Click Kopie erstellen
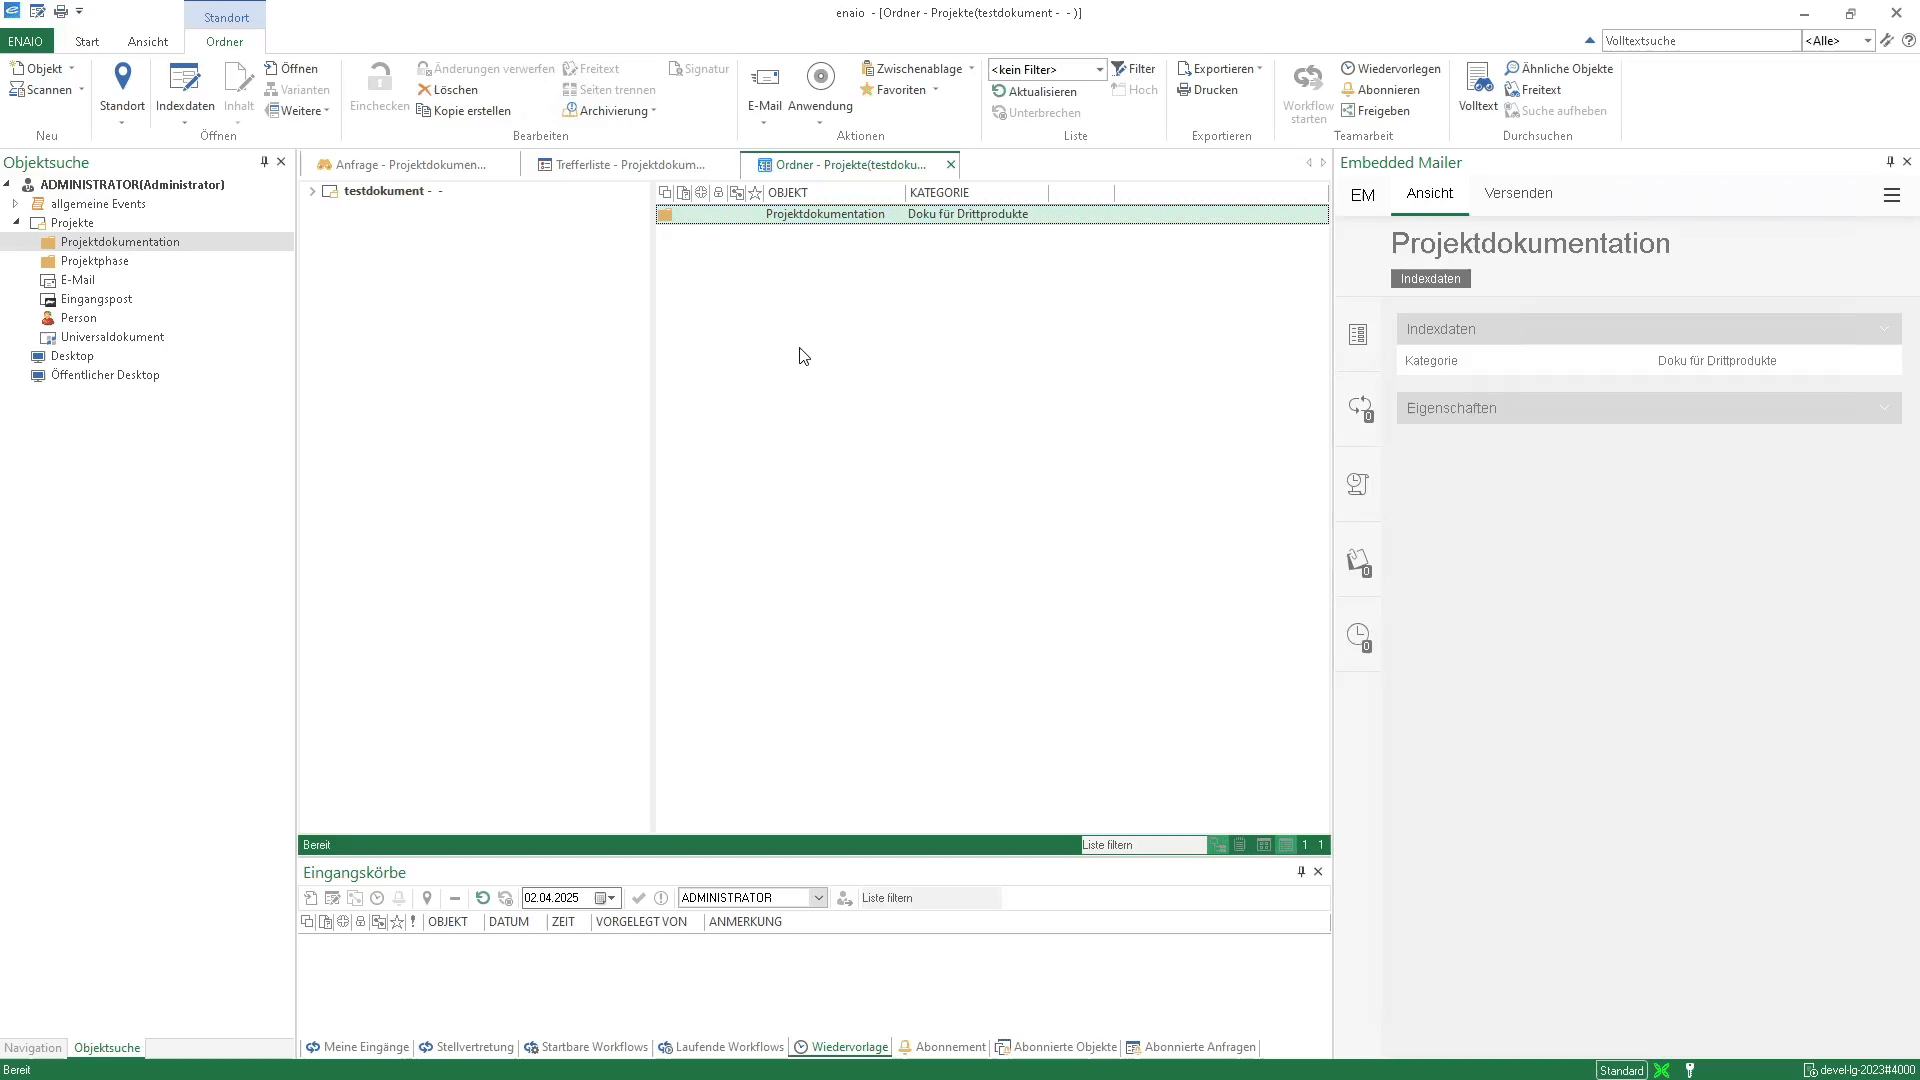The image size is (1920, 1080). coord(464,111)
